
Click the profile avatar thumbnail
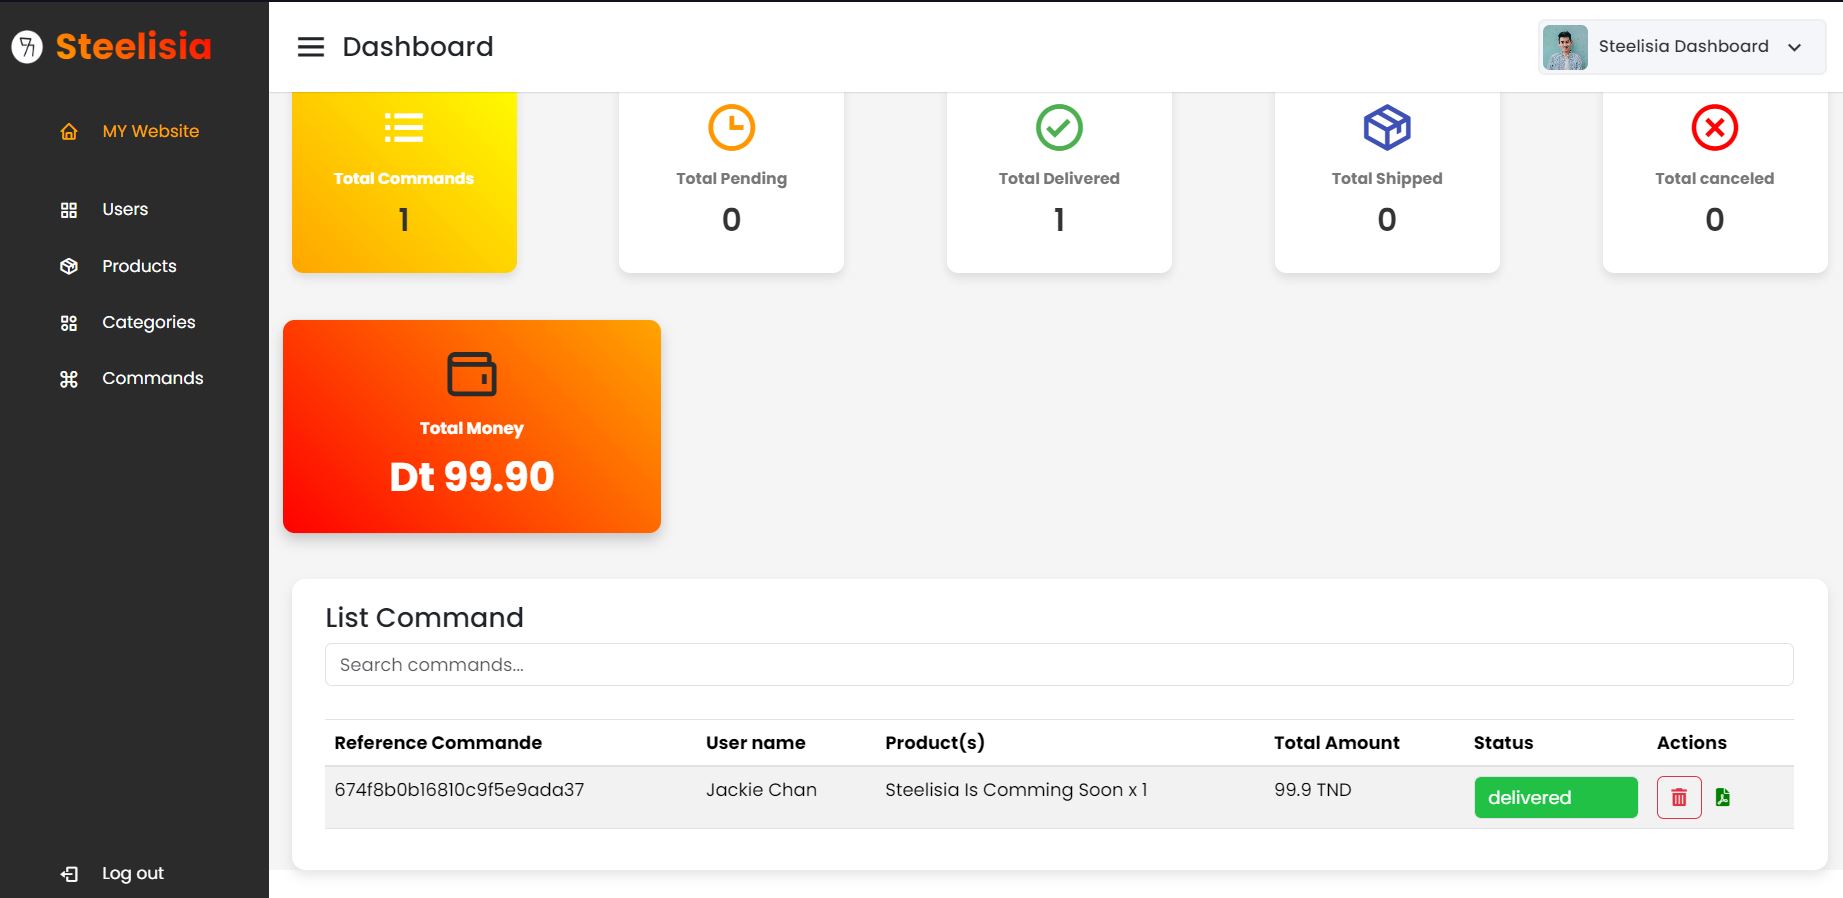[1565, 47]
